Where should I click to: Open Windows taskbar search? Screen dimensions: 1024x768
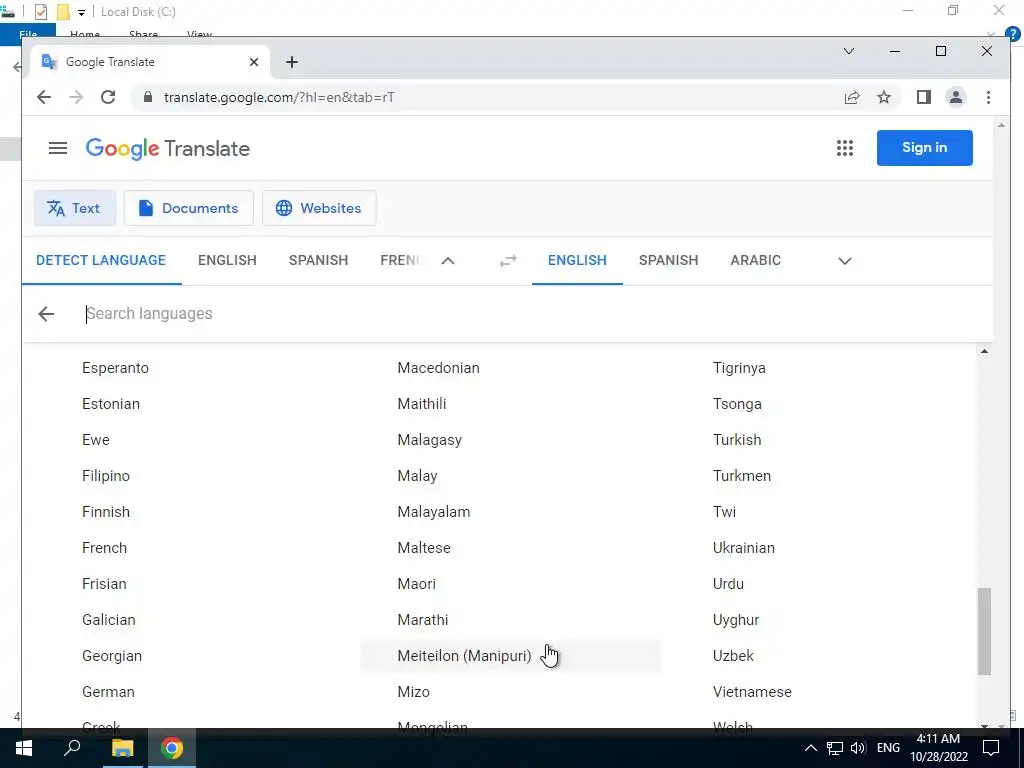[72, 748]
